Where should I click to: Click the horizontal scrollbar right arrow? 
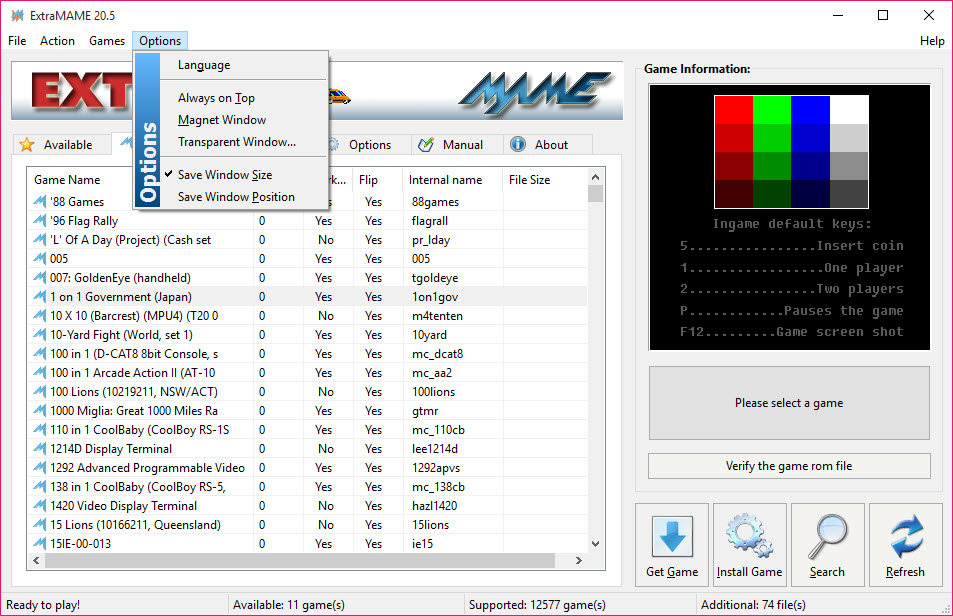(x=579, y=560)
